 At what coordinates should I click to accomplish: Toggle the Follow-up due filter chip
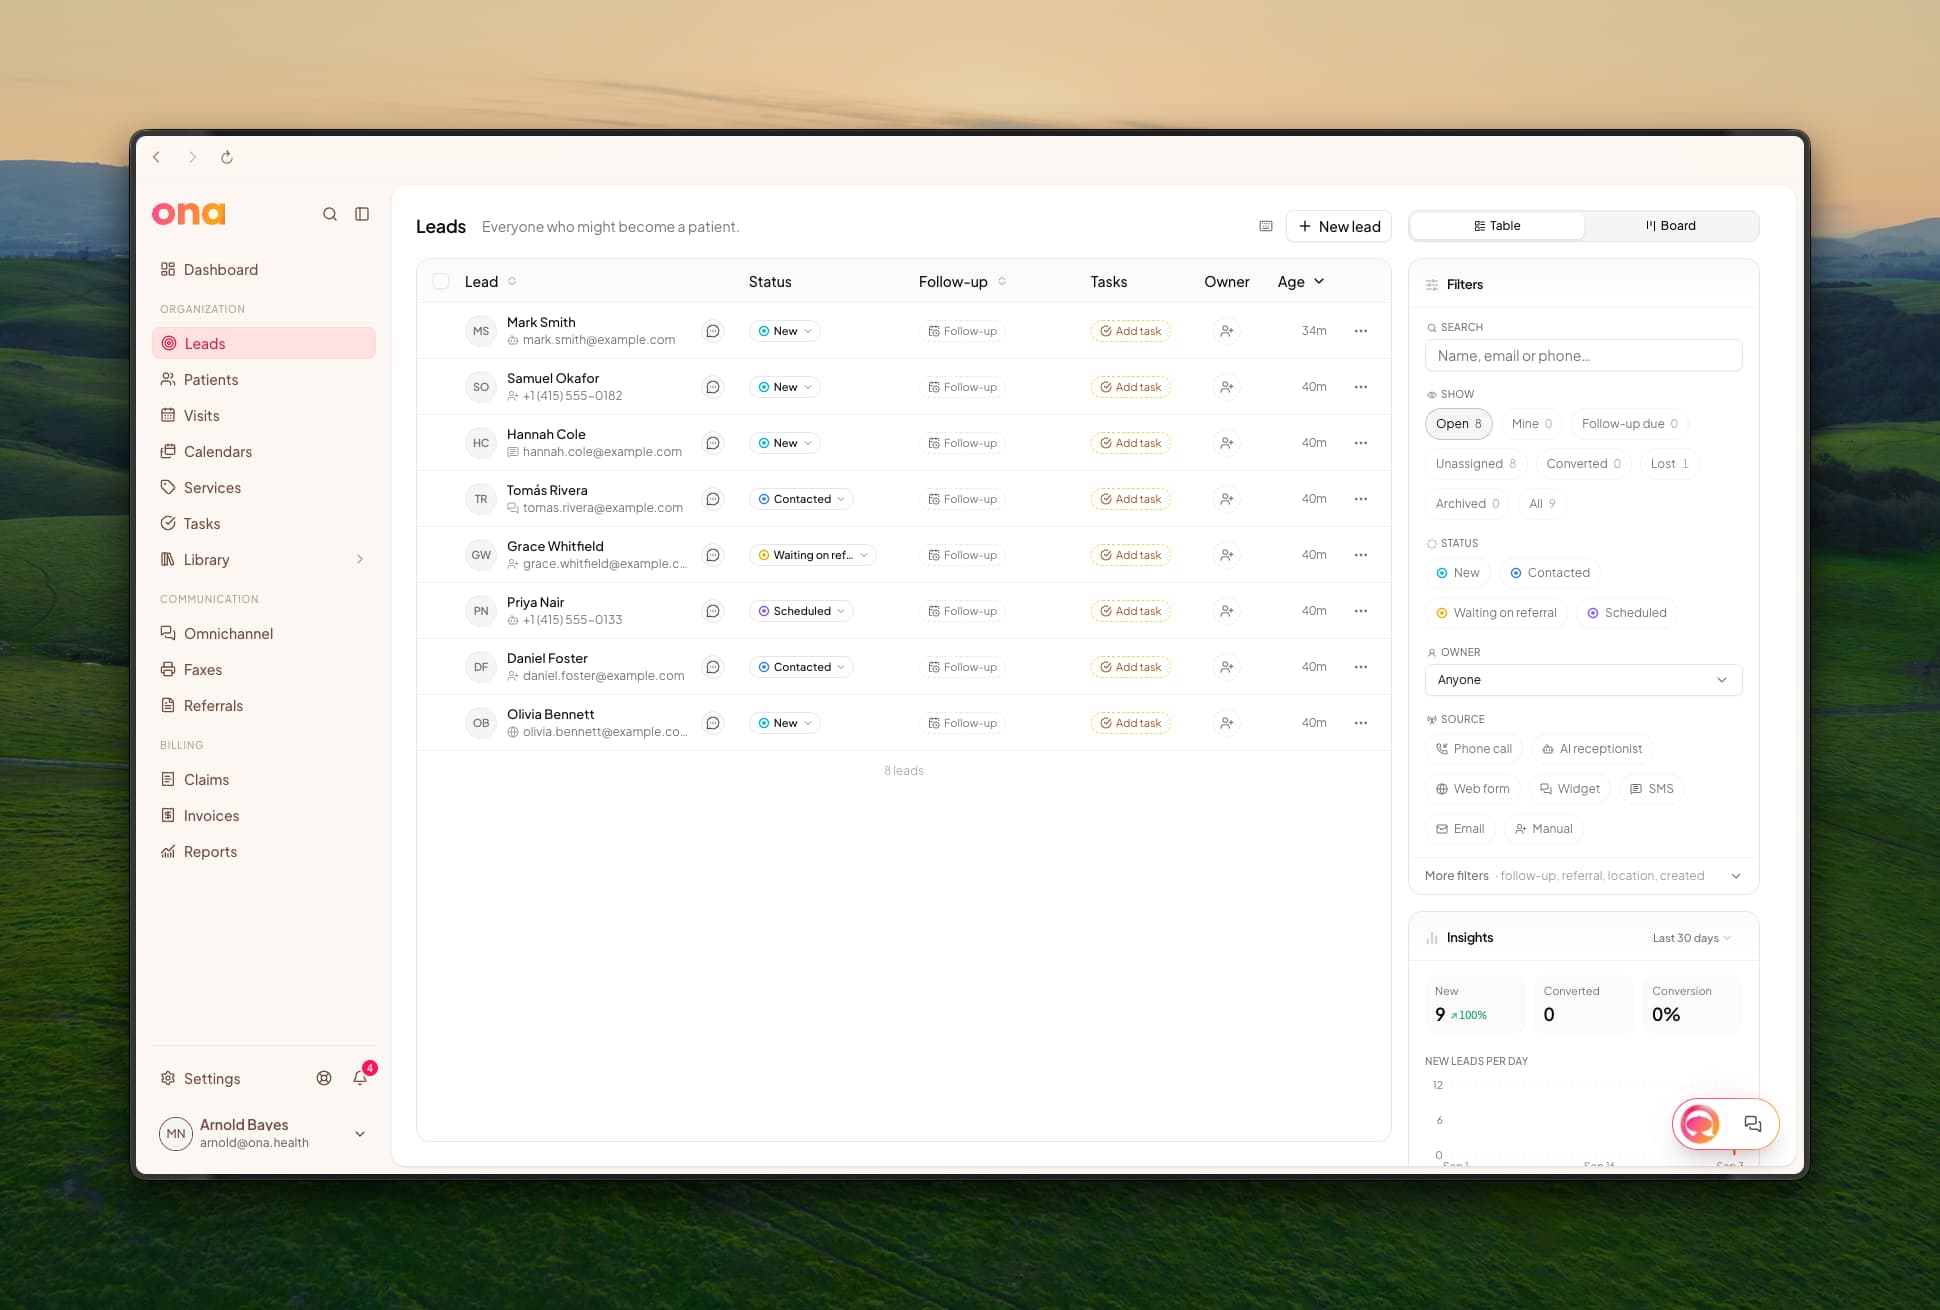pos(1629,424)
